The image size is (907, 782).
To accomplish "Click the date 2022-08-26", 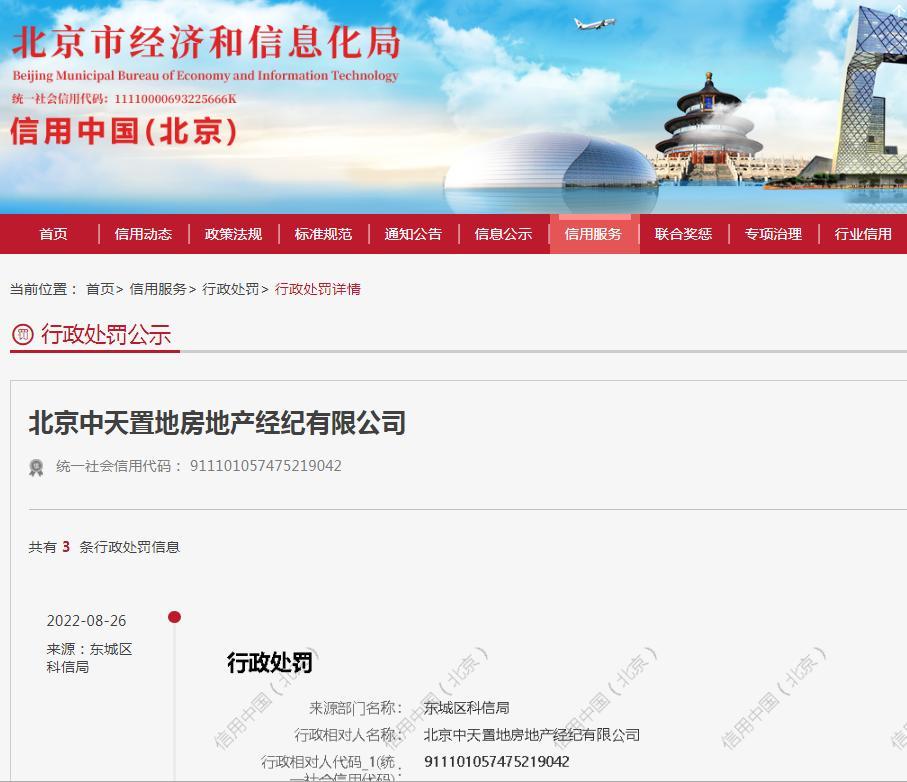I will pyautogui.click(x=86, y=621).
